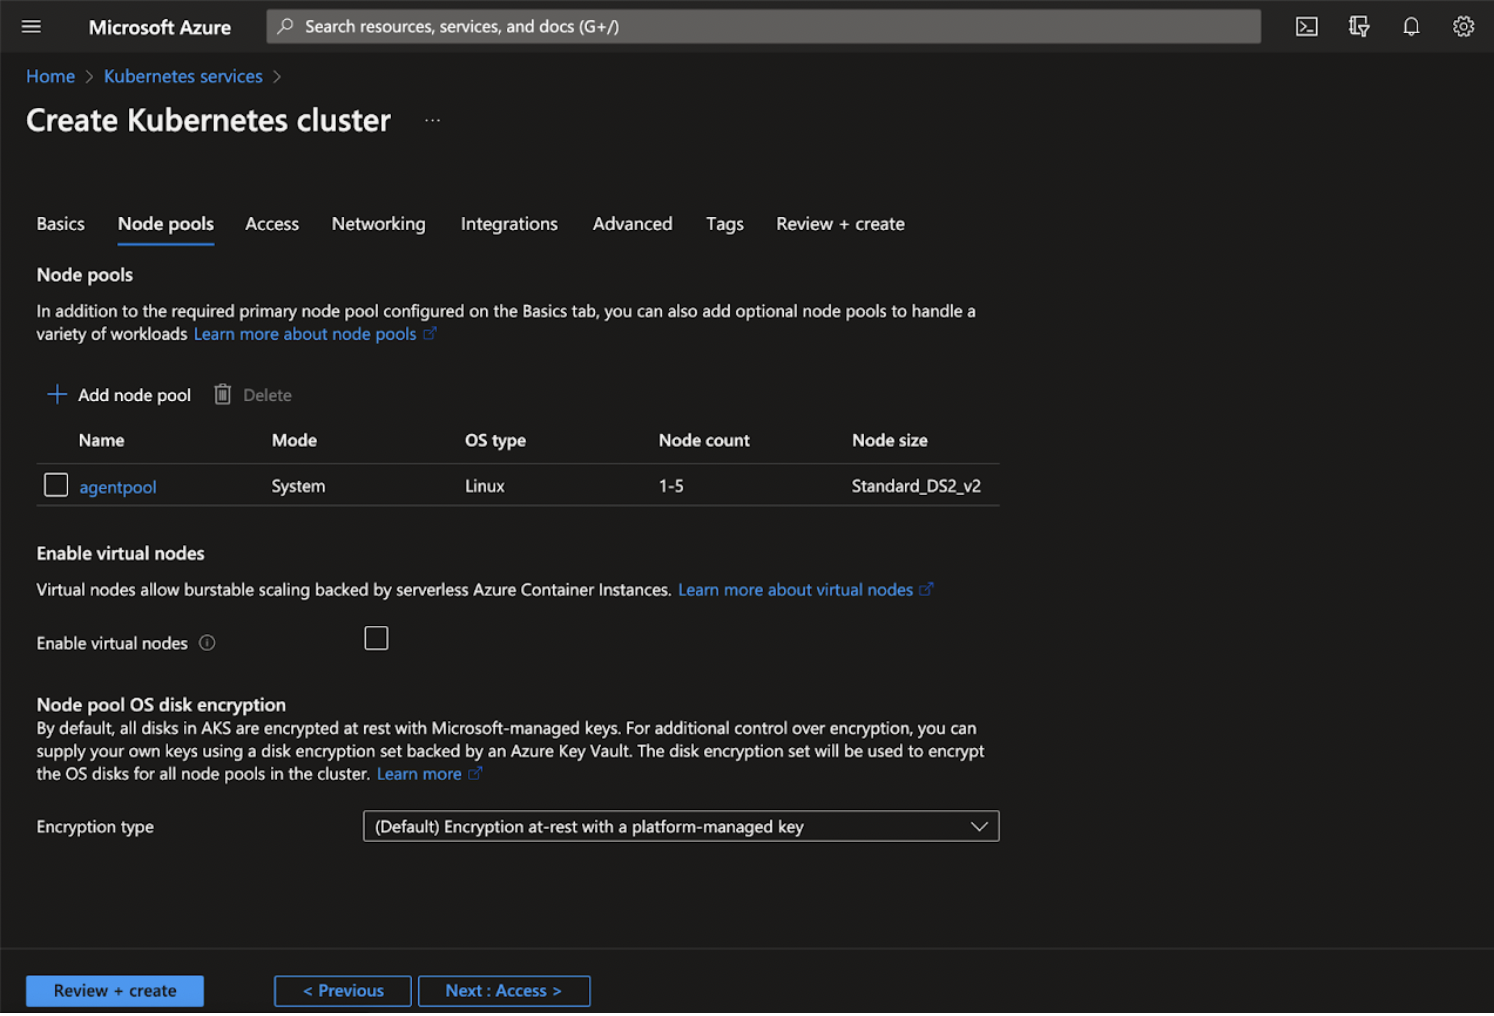Switch to the Access tab
1494x1016 pixels.
(x=272, y=224)
